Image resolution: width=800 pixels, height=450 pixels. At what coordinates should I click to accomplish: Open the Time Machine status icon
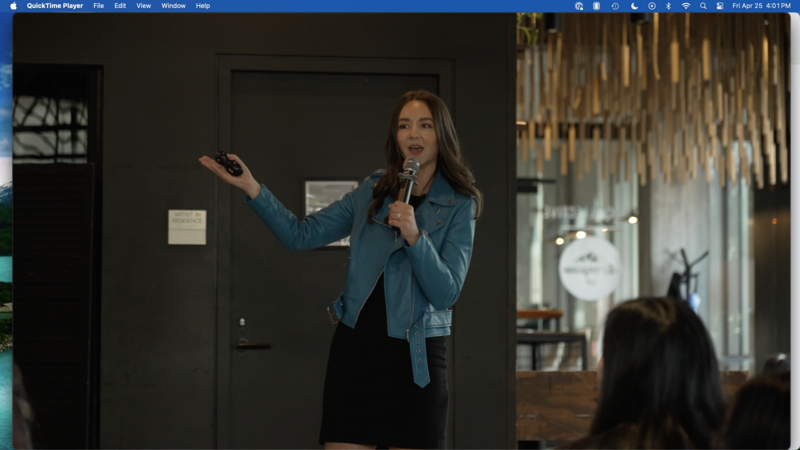tap(615, 6)
